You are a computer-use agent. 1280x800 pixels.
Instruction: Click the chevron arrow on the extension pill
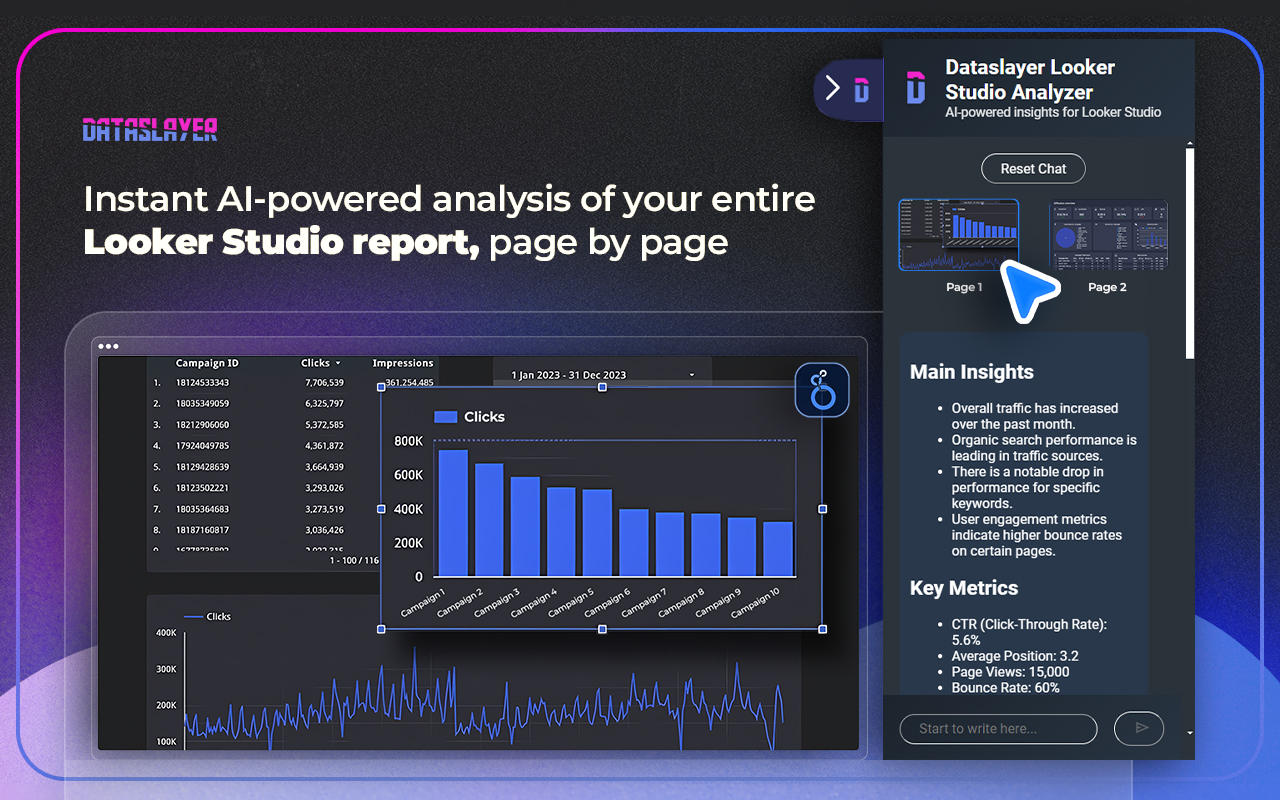(x=833, y=88)
